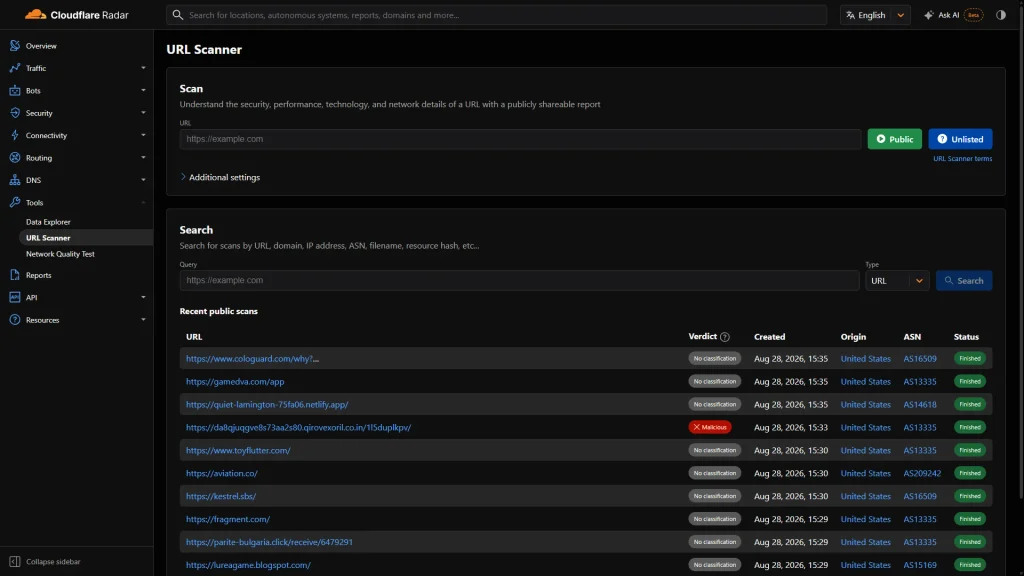Open Data Explorer in sidebar
Image resolution: width=1024 pixels, height=576 pixels.
click(48, 222)
